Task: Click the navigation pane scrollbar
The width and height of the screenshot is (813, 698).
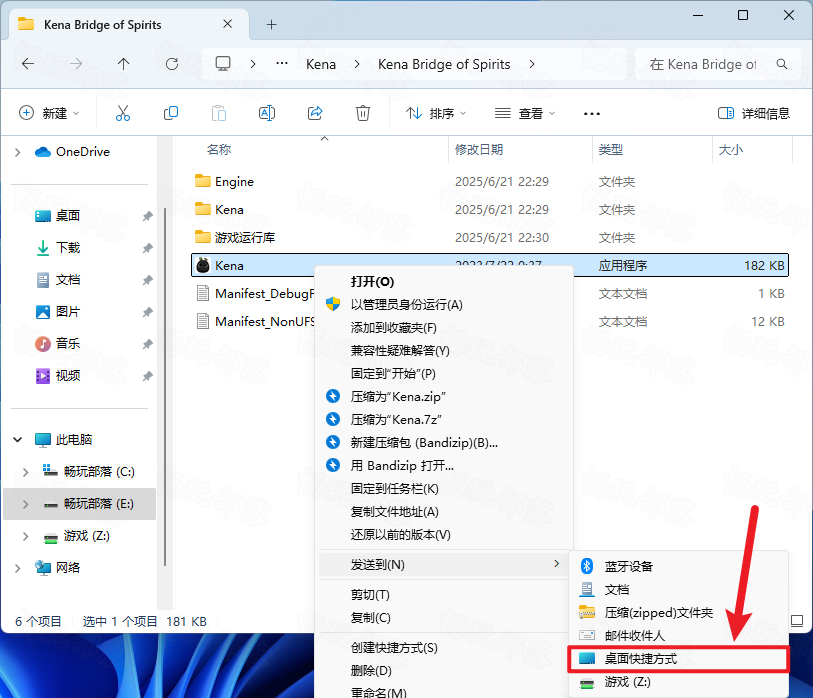Action: (x=165, y=386)
